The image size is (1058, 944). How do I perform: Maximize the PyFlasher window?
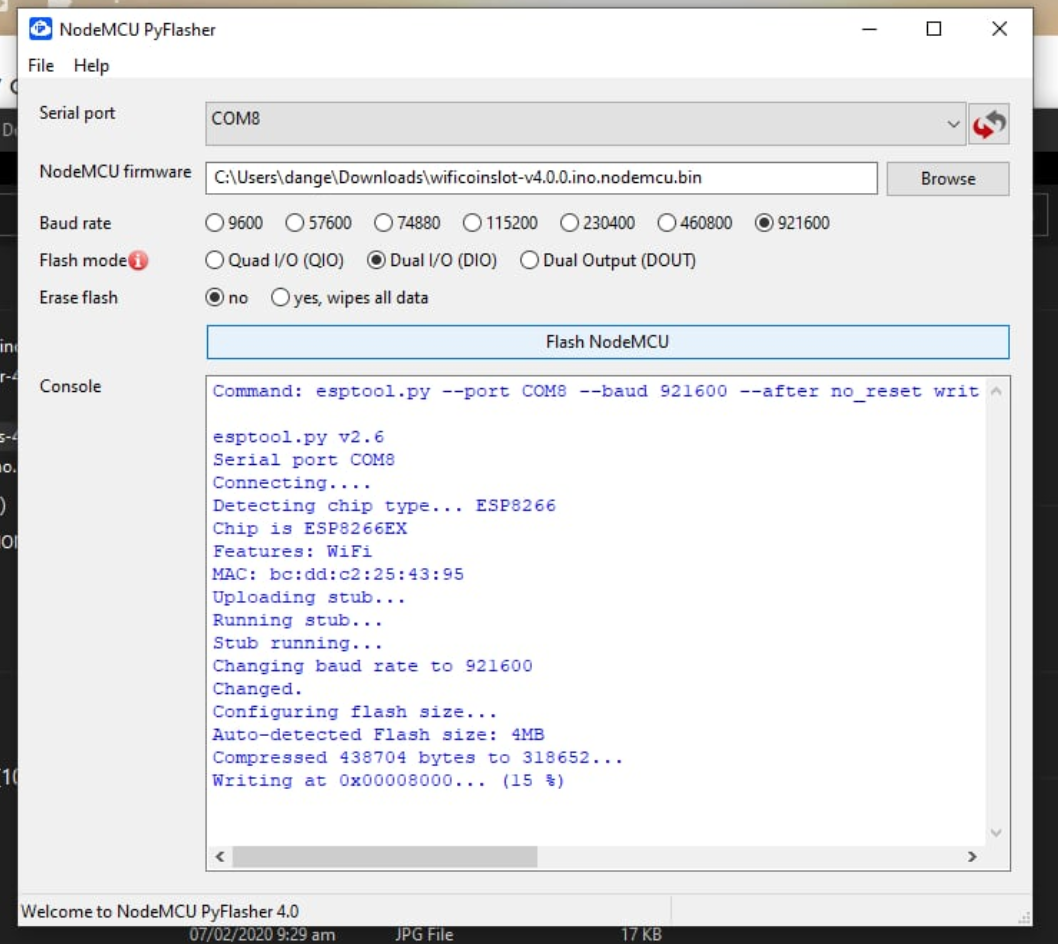click(933, 29)
